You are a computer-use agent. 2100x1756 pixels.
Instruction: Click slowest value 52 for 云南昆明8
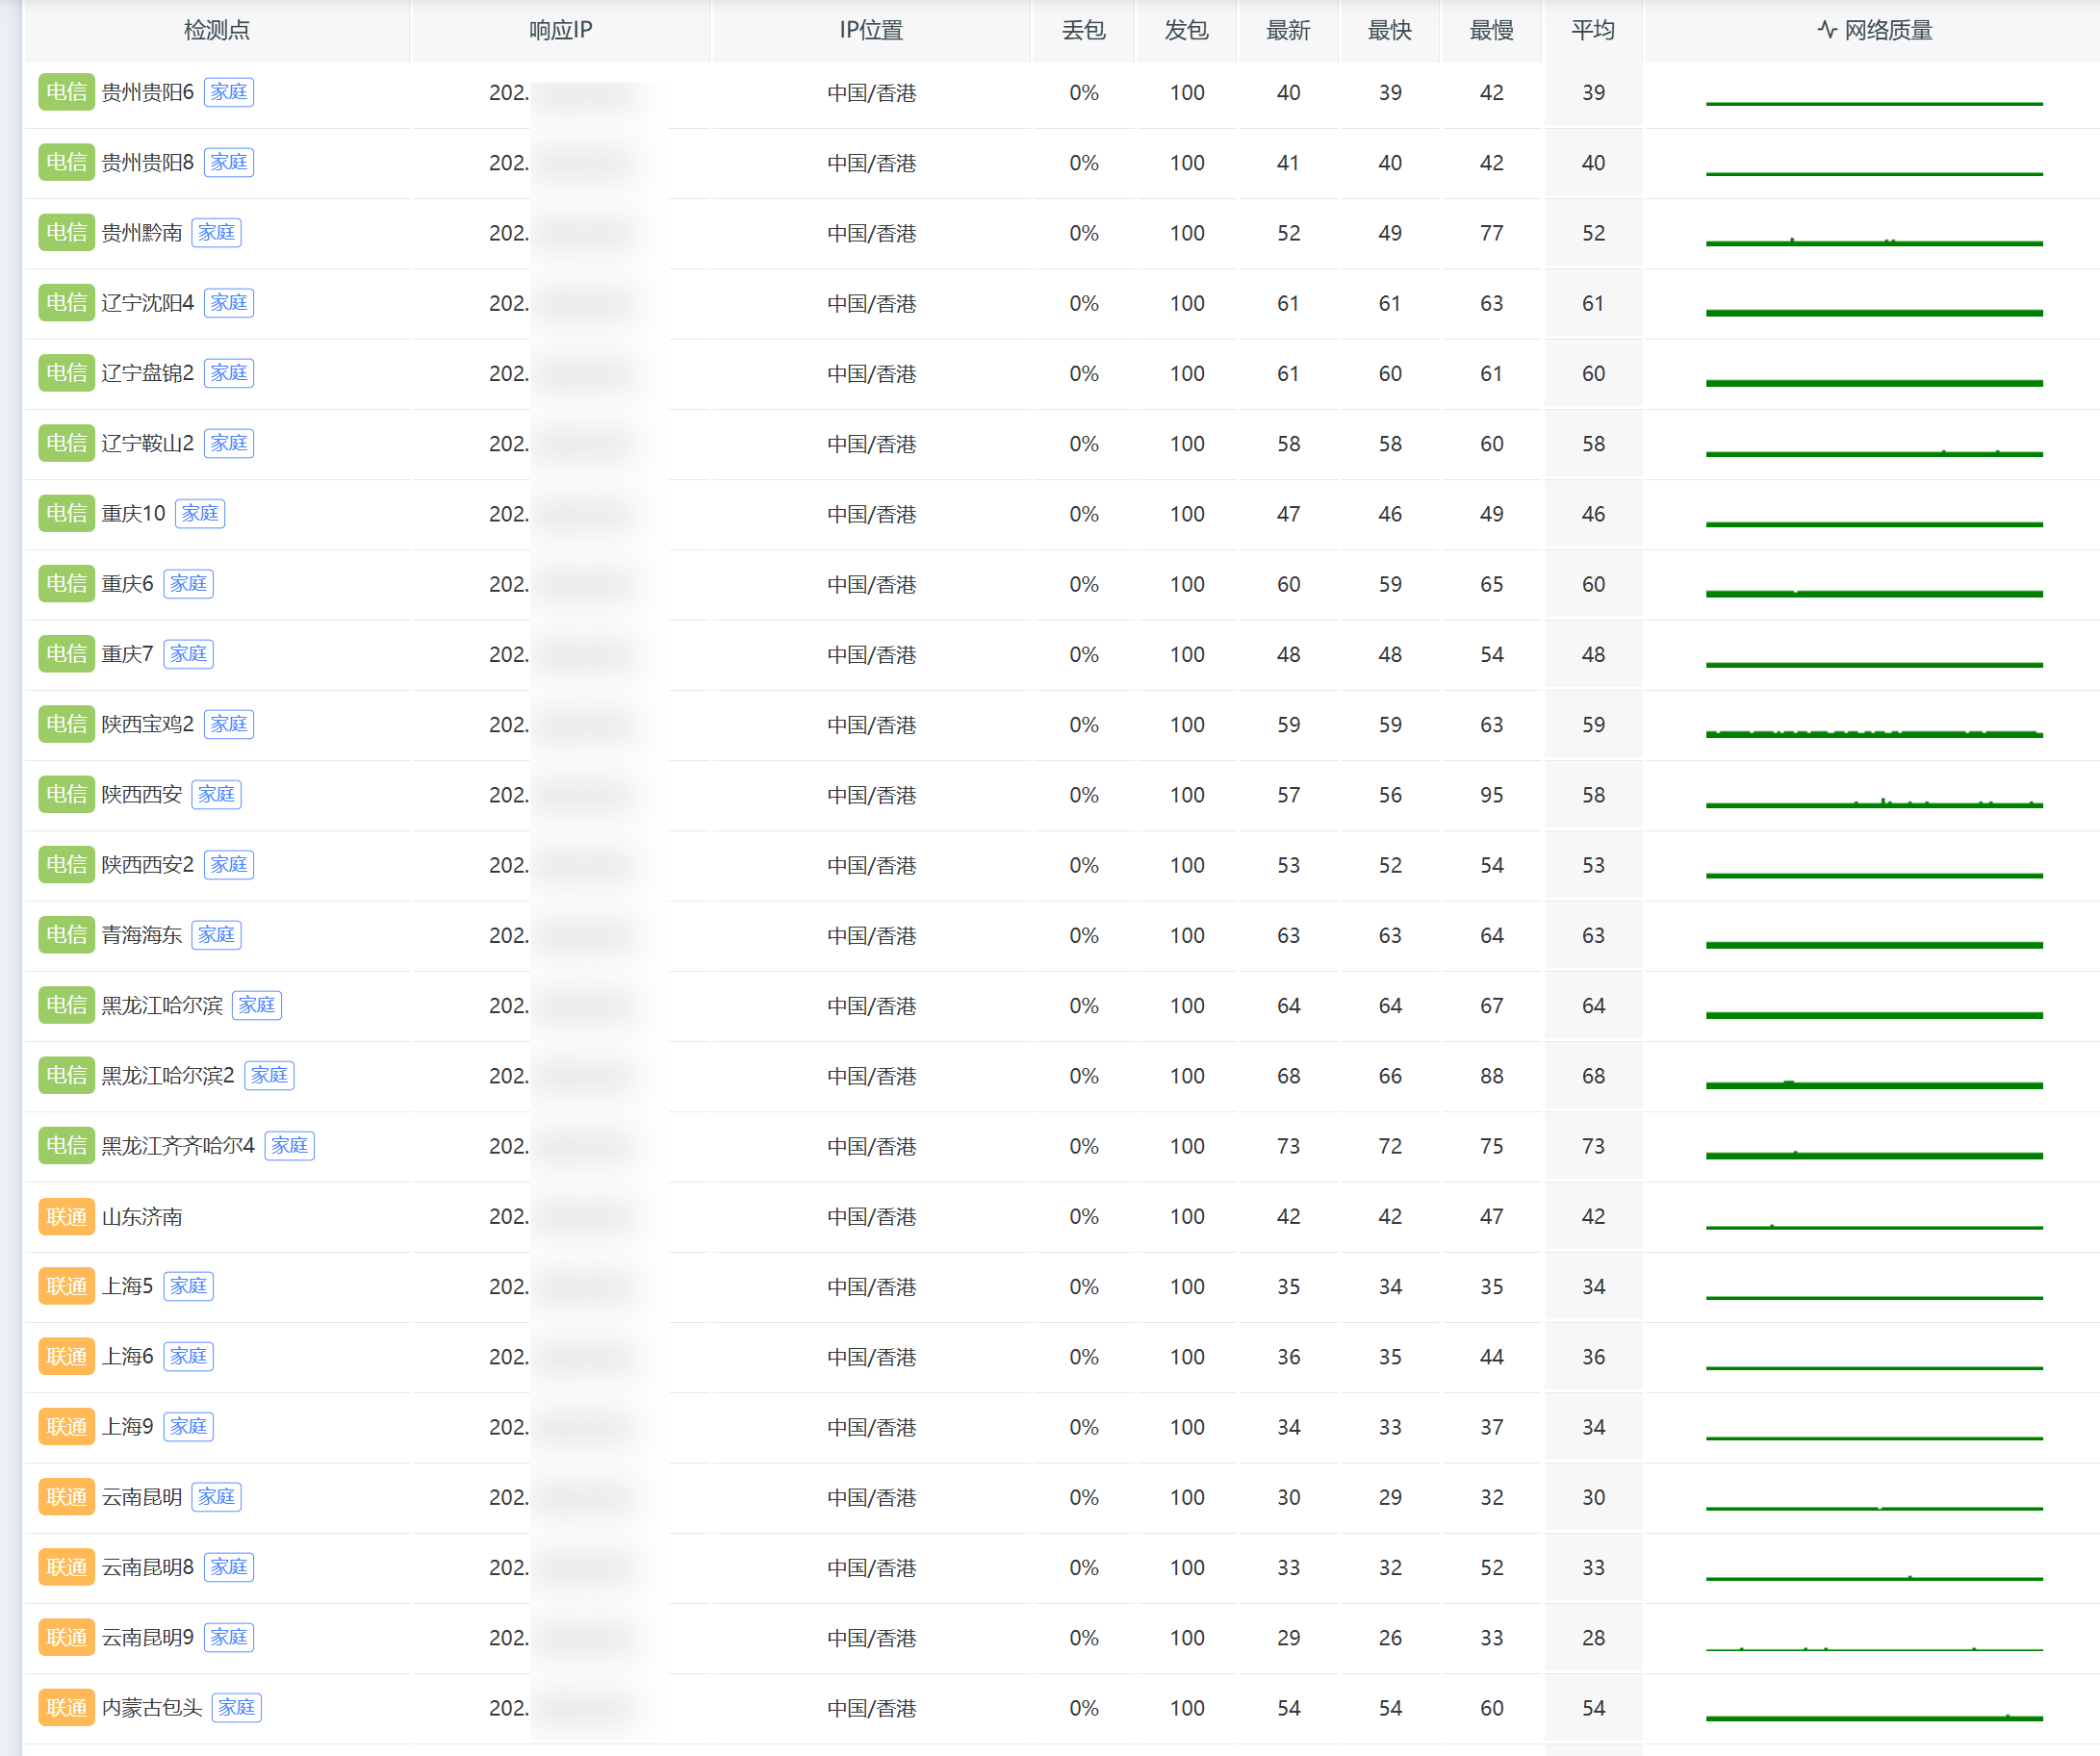pyautogui.click(x=1491, y=1567)
